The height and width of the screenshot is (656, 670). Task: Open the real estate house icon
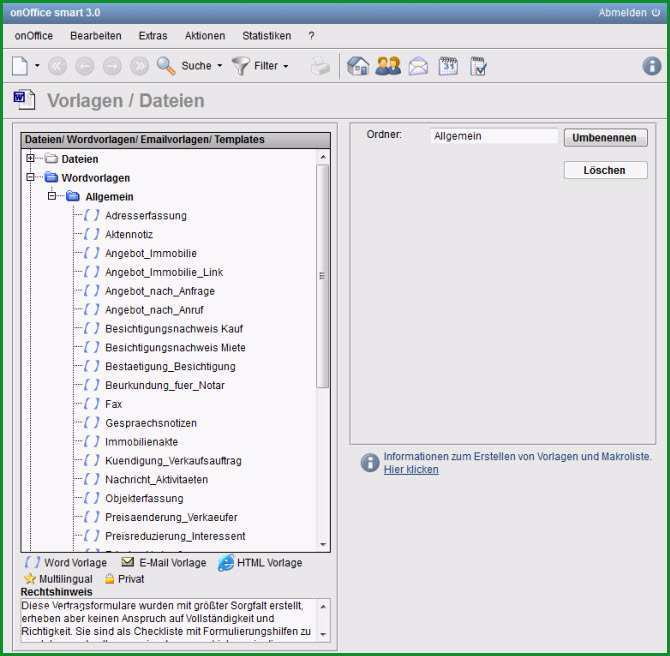pyautogui.click(x=358, y=66)
